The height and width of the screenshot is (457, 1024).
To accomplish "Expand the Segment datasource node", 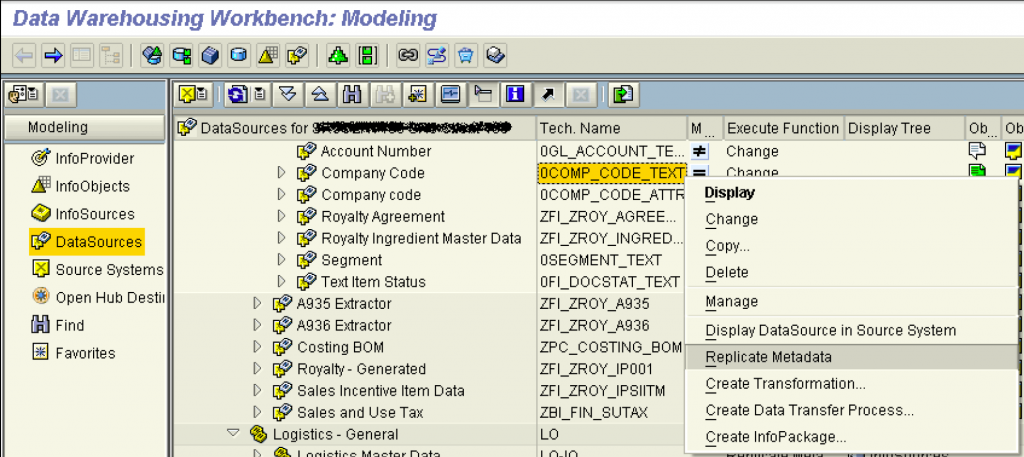I will click(x=281, y=260).
